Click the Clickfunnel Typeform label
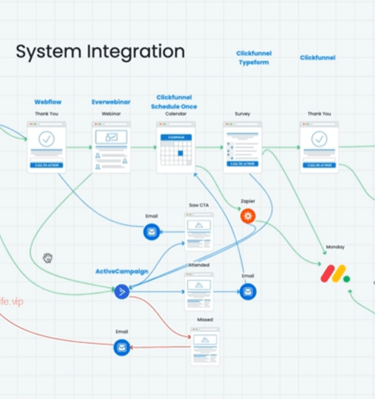The height and width of the screenshot is (399, 375). (254, 58)
